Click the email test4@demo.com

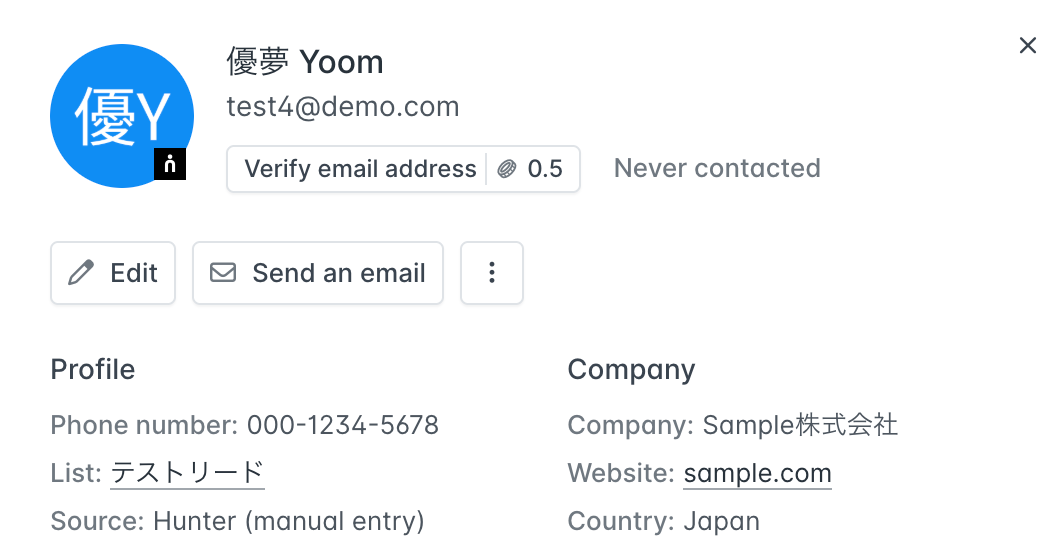coord(343,107)
